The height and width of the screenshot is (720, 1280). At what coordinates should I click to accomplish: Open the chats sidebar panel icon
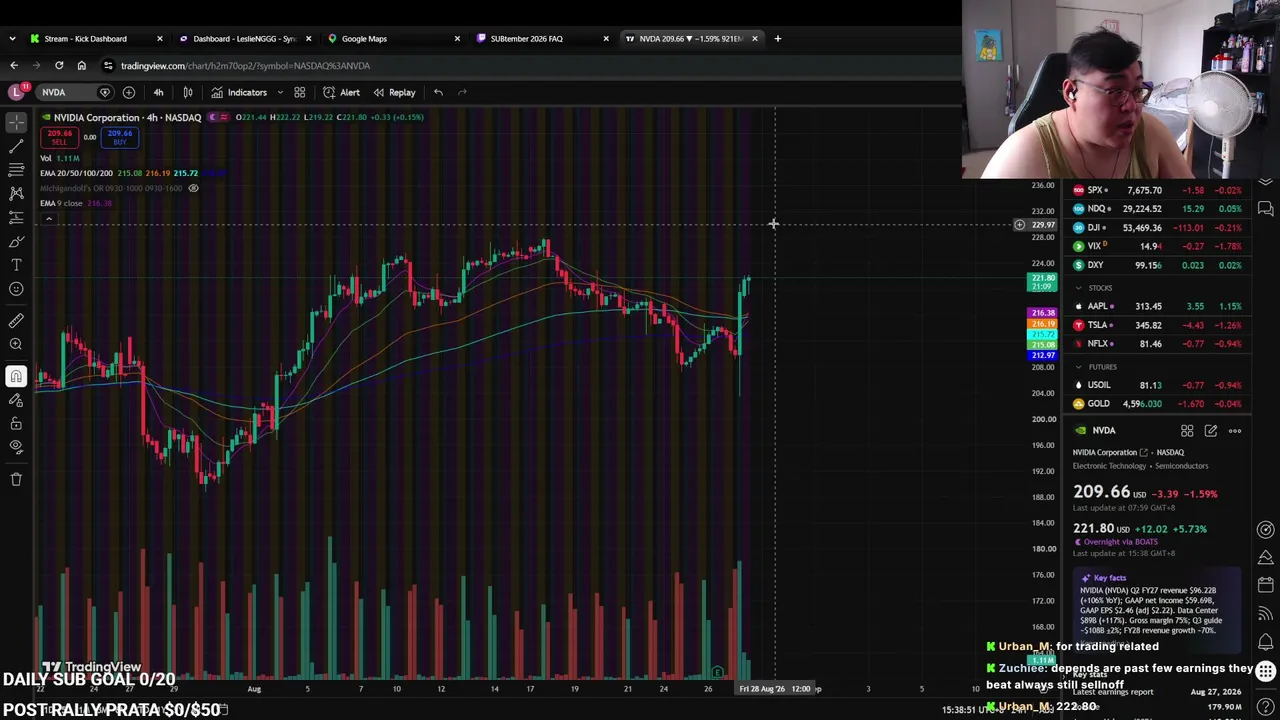[1265, 208]
